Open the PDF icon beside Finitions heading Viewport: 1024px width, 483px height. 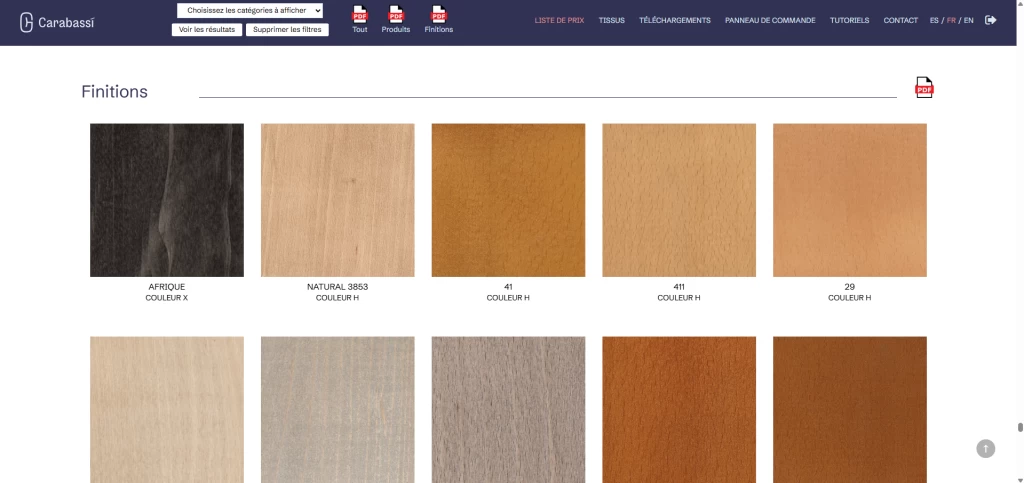pos(924,88)
